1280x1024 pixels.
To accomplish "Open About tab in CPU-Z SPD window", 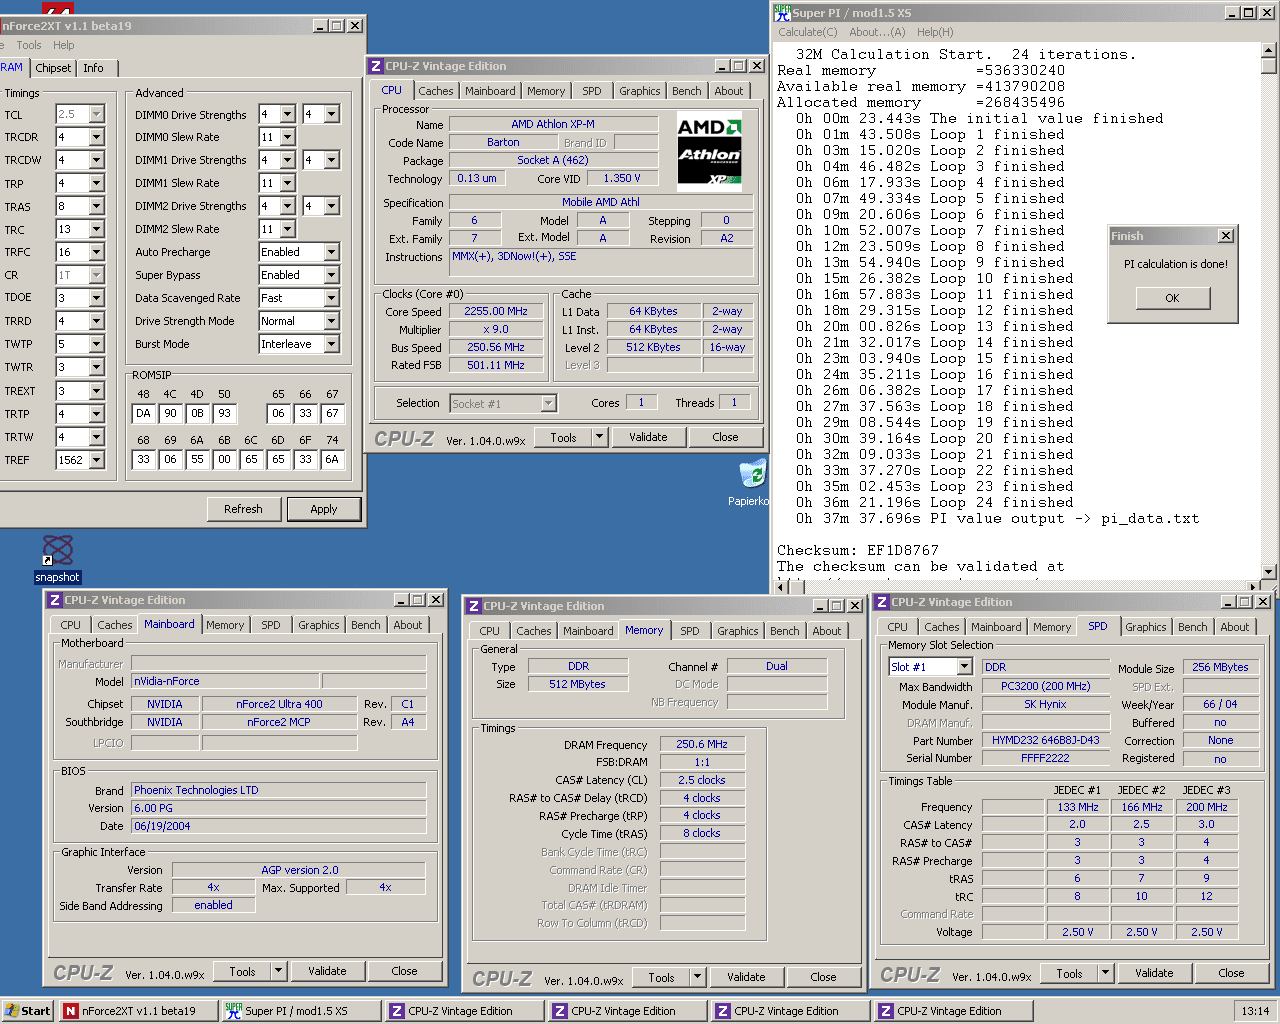I will [x=1234, y=627].
